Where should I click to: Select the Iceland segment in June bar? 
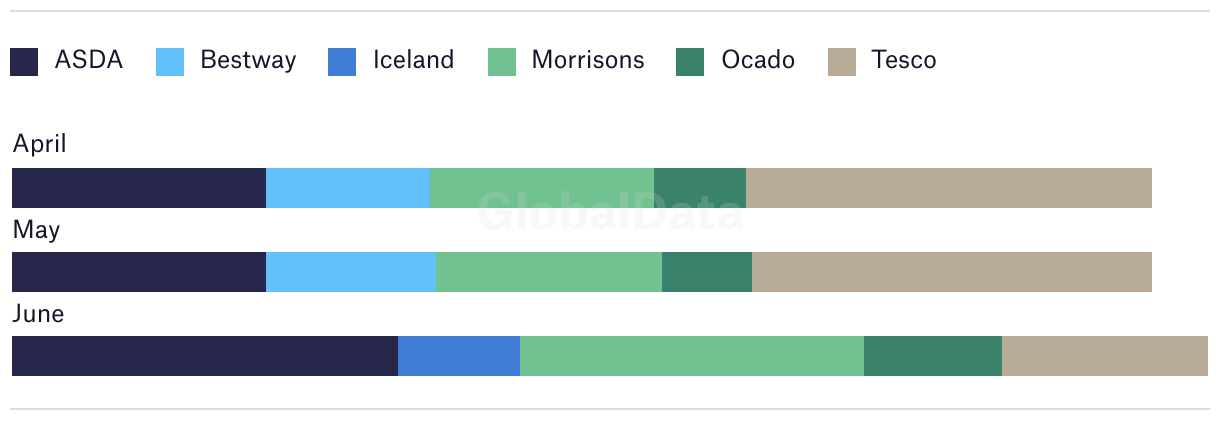coord(459,356)
